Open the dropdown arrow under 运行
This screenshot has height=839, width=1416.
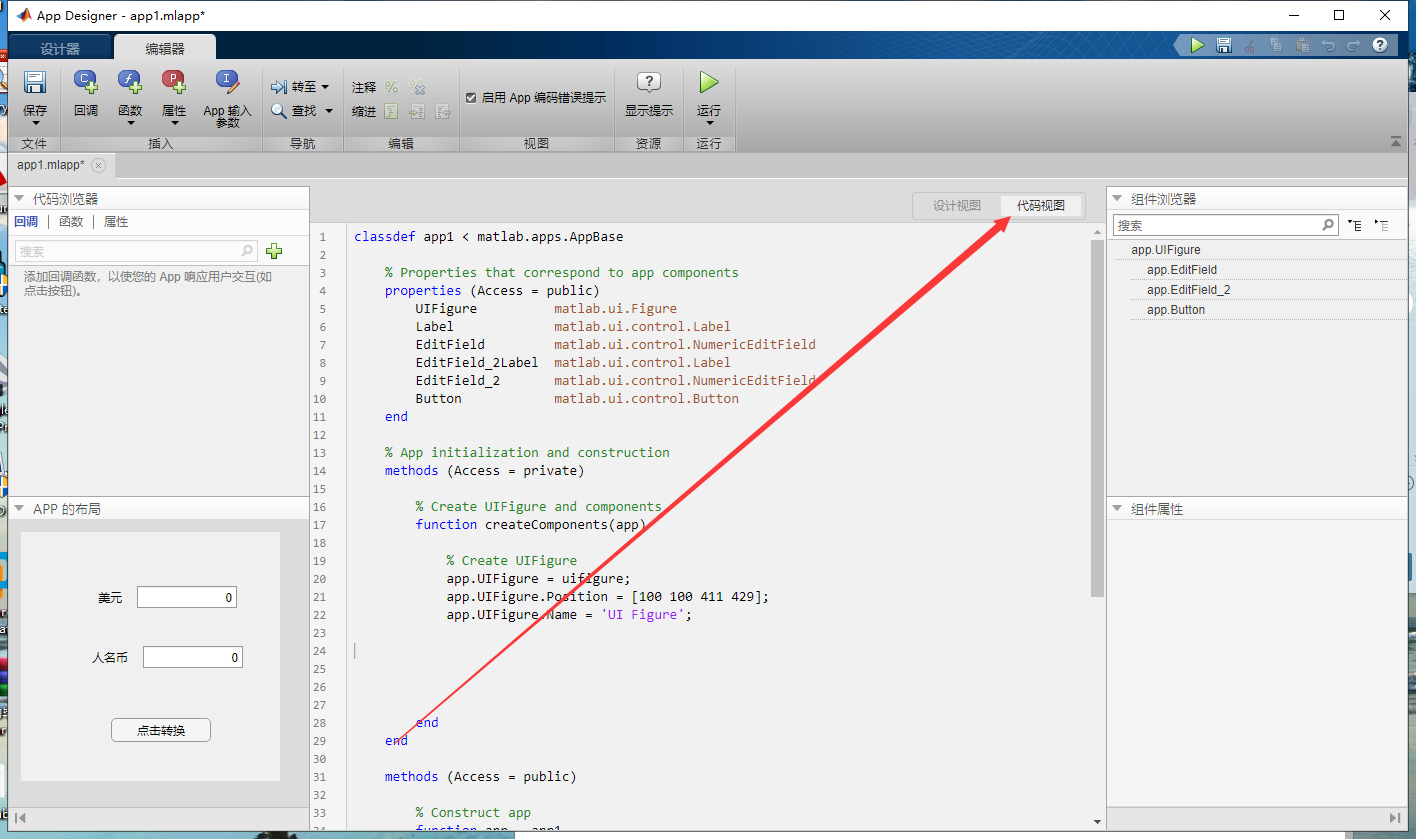pos(709,124)
